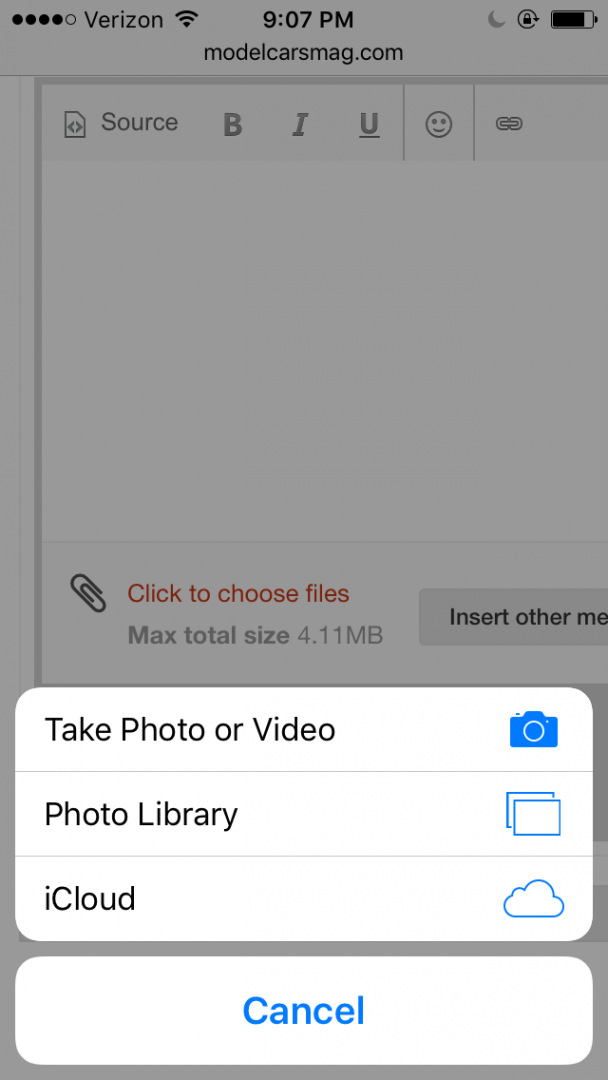This screenshot has height=1080, width=608.
Task: Insert a hyperlink with the chain icon
Action: 509,123
